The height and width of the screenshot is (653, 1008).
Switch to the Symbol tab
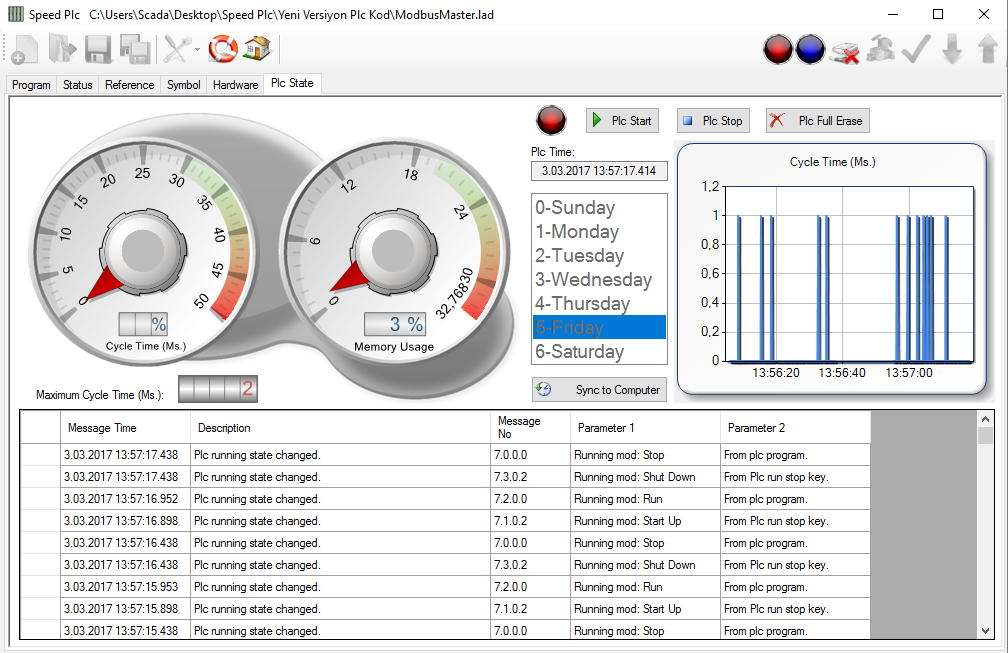[183, 85]
